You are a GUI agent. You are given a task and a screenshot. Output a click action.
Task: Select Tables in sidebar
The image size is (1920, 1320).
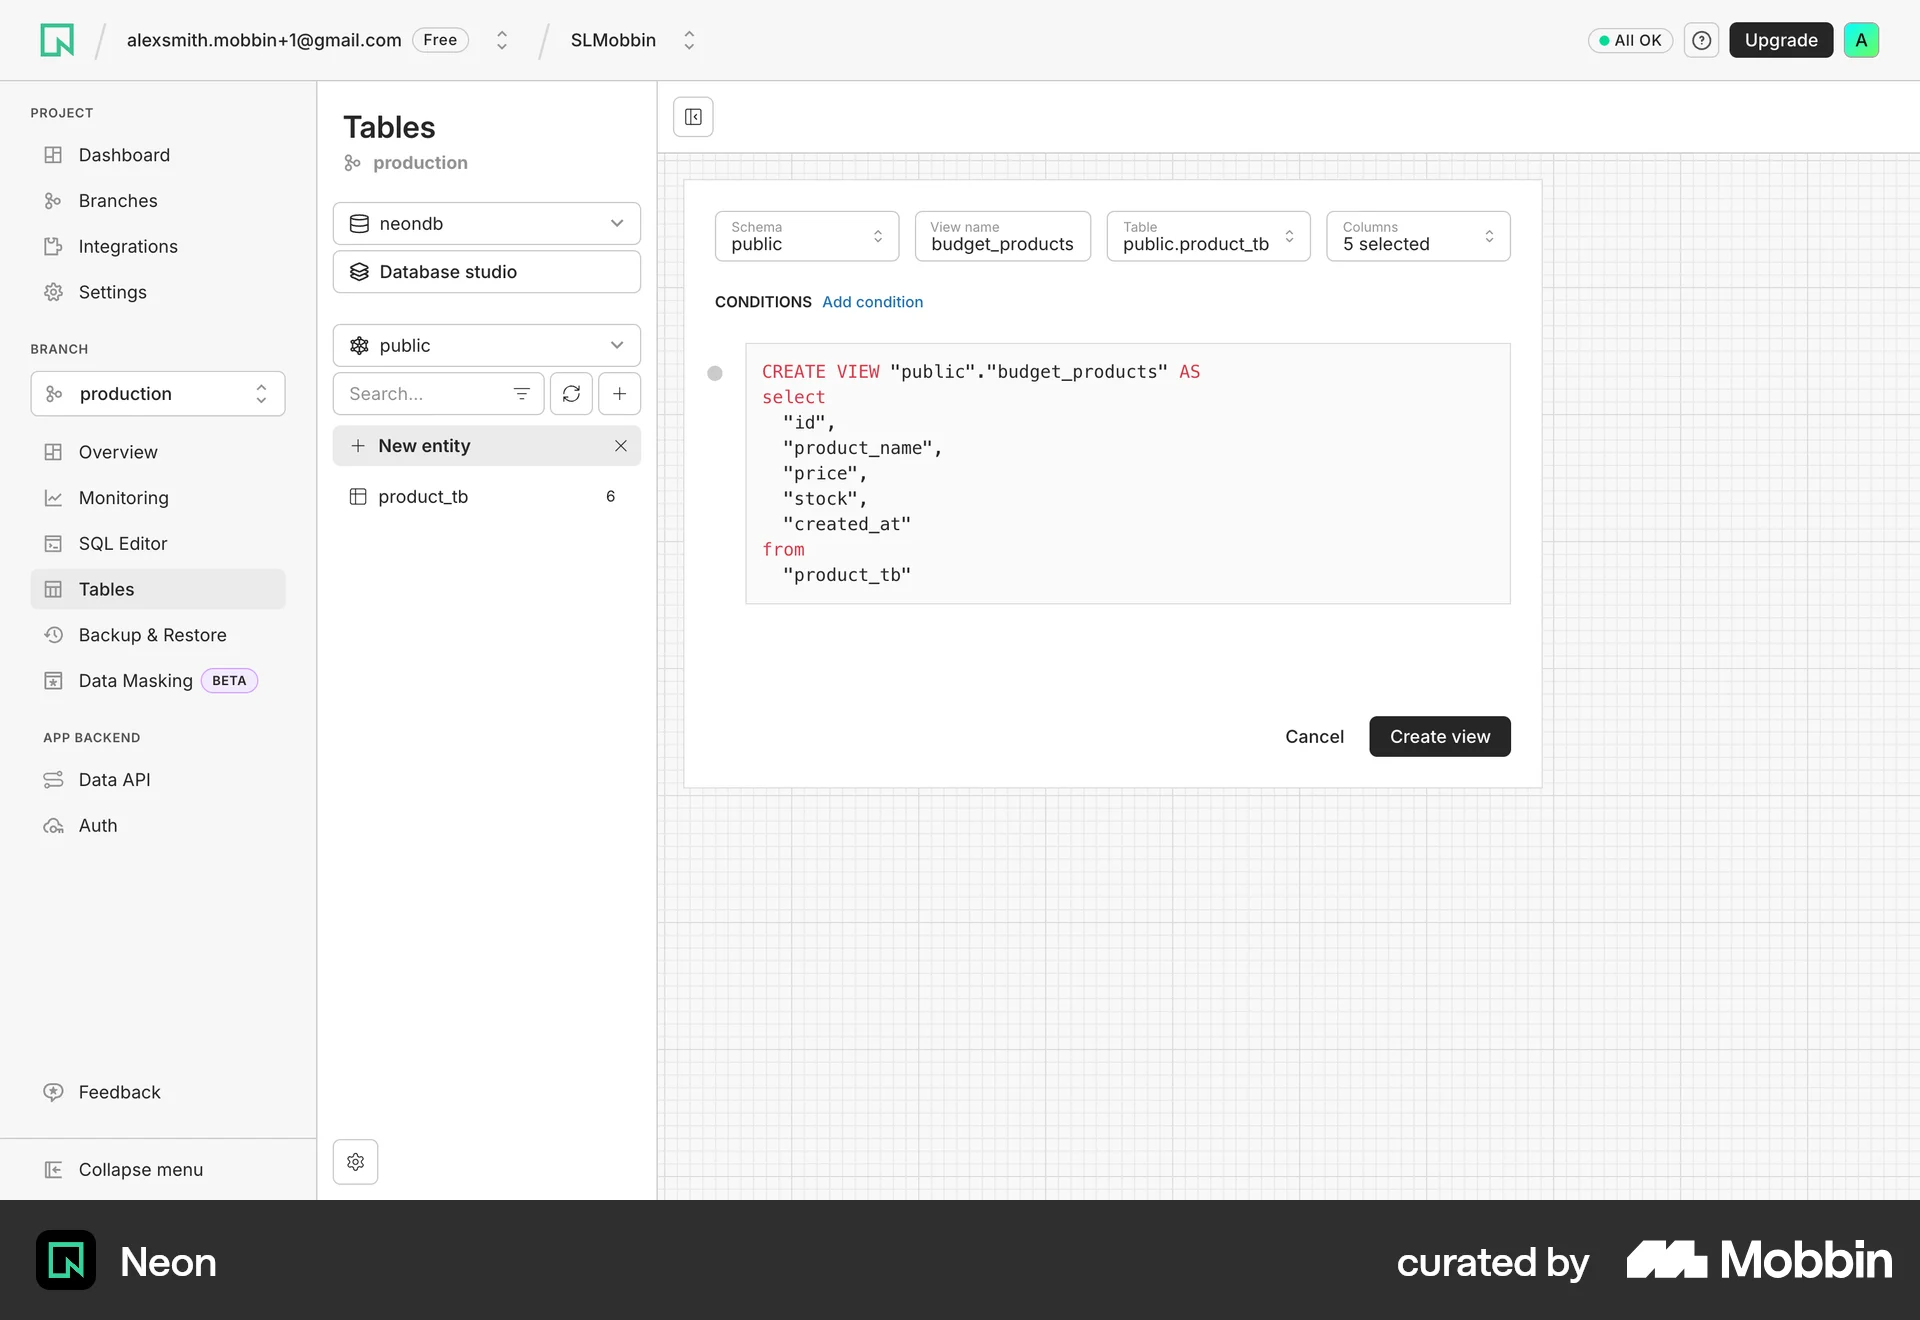coord(158,590)
